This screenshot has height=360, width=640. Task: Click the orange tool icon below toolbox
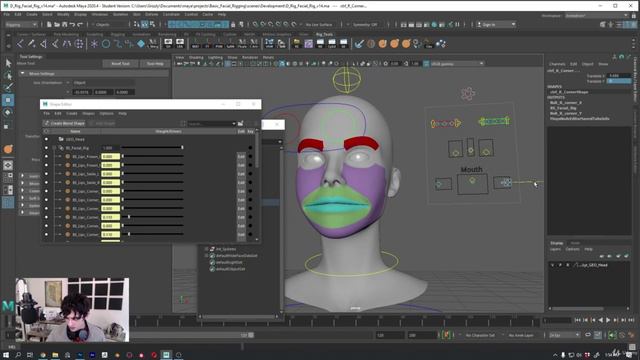pos(8,149)
